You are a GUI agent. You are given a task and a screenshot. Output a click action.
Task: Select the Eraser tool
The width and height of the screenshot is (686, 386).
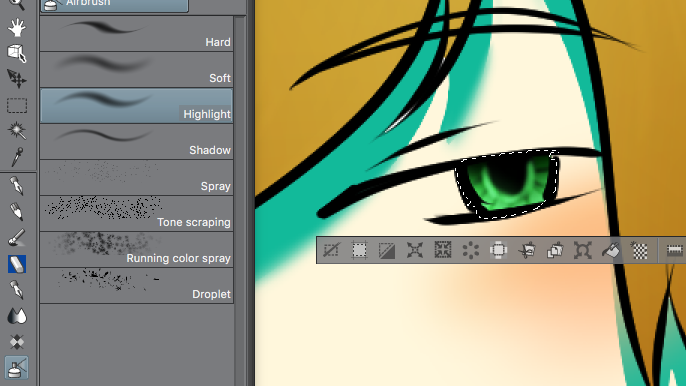coord(17,264)
